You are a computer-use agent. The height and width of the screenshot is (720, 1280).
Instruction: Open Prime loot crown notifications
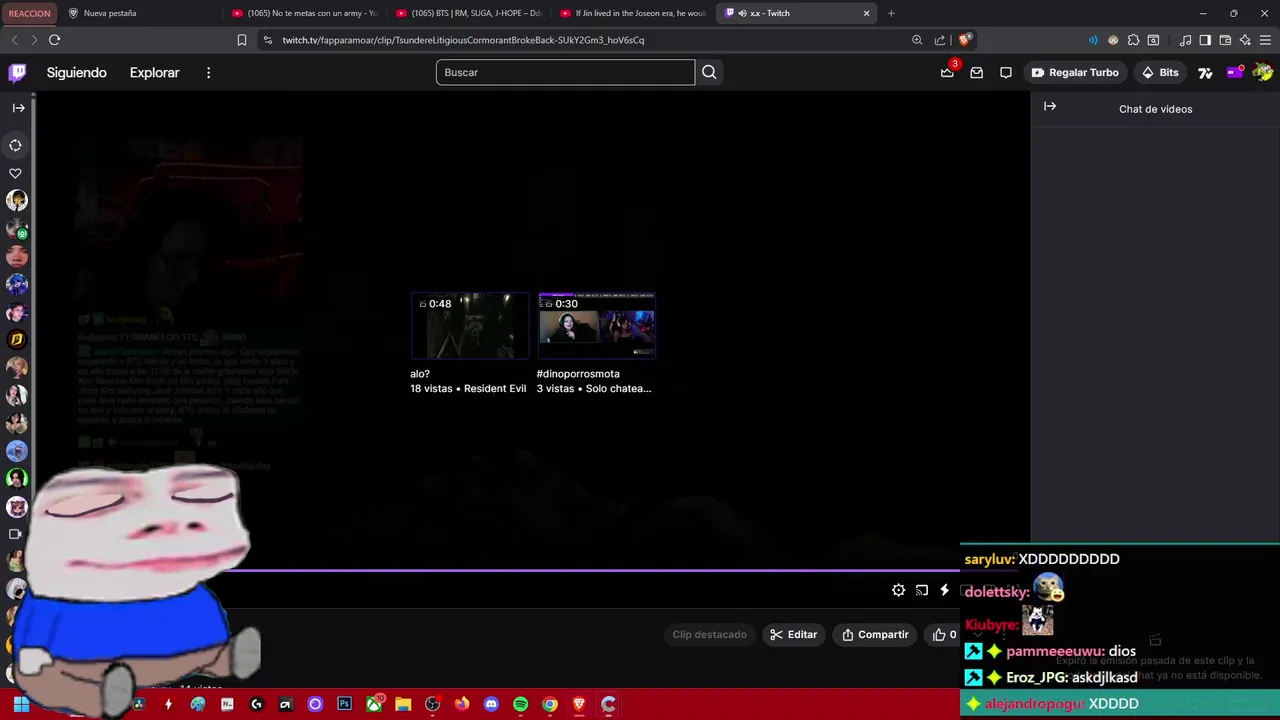pos(947,72)
